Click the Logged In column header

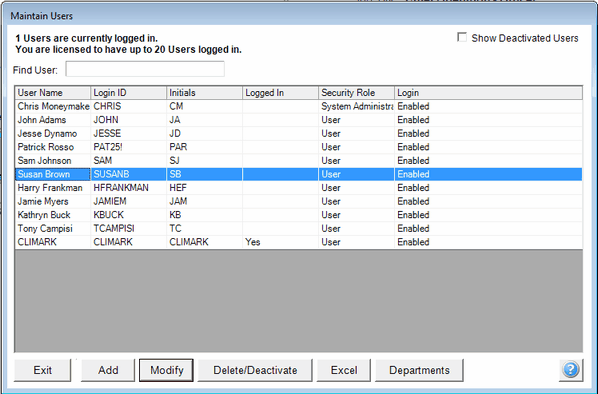[x=280, y=93]
